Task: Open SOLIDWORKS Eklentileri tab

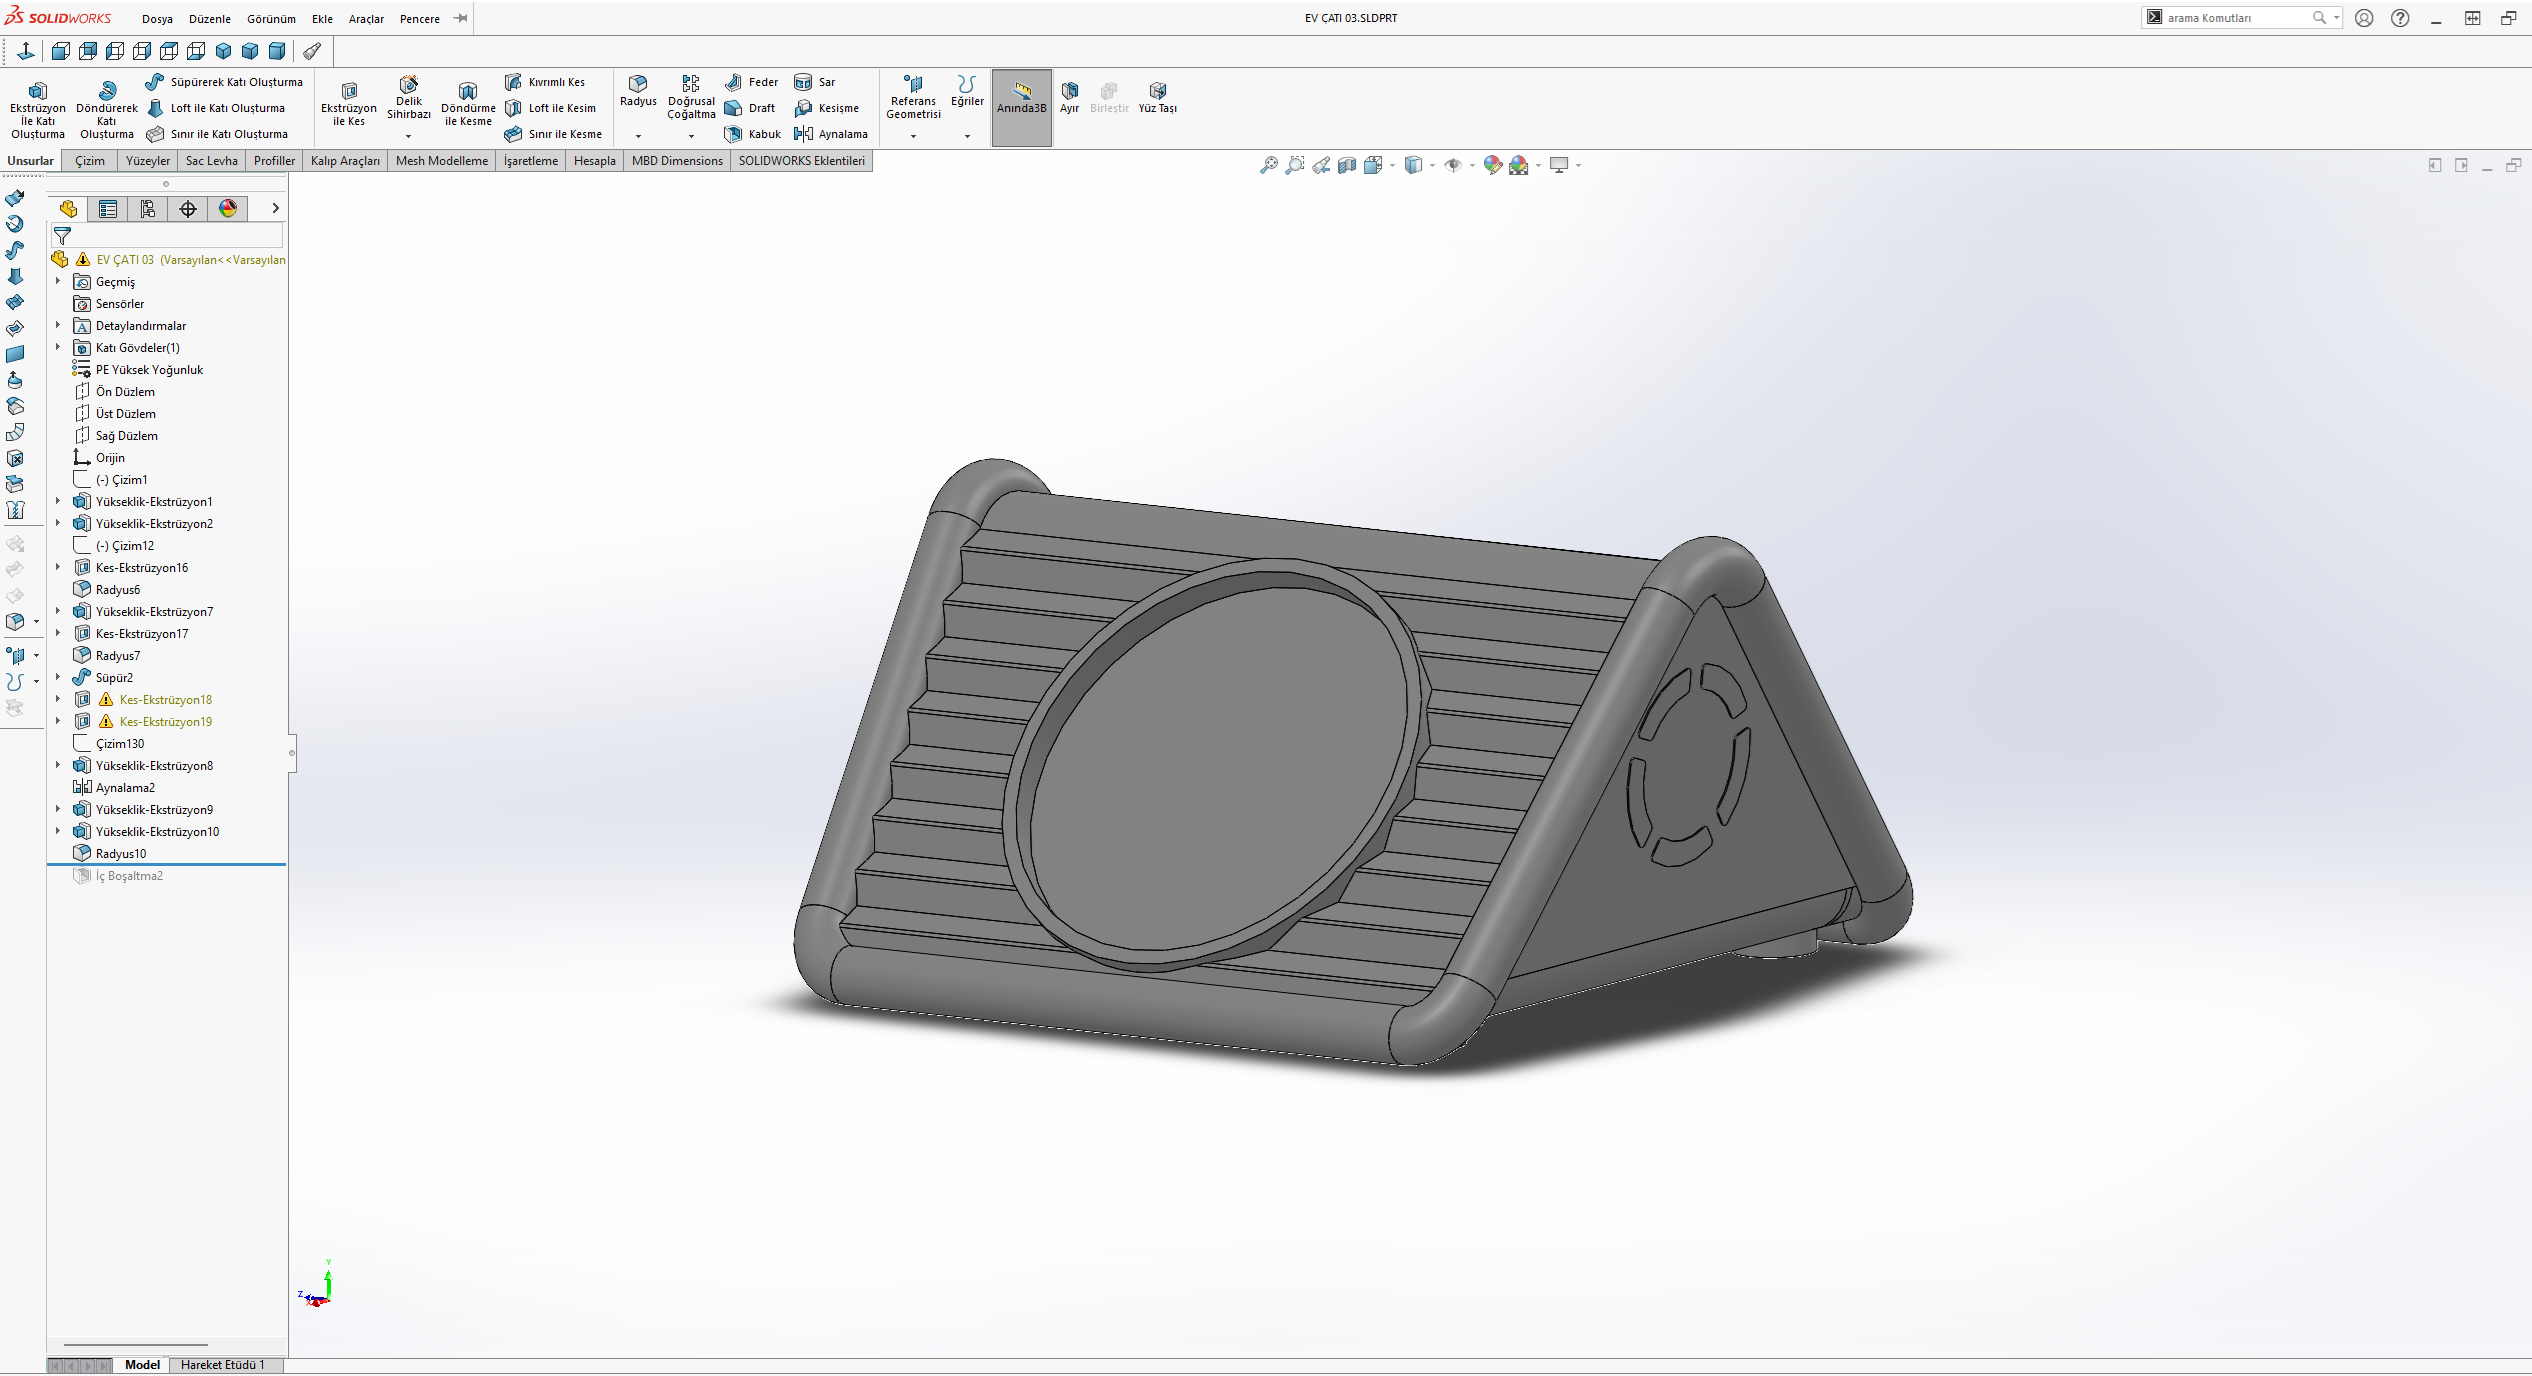Action: 802,161
